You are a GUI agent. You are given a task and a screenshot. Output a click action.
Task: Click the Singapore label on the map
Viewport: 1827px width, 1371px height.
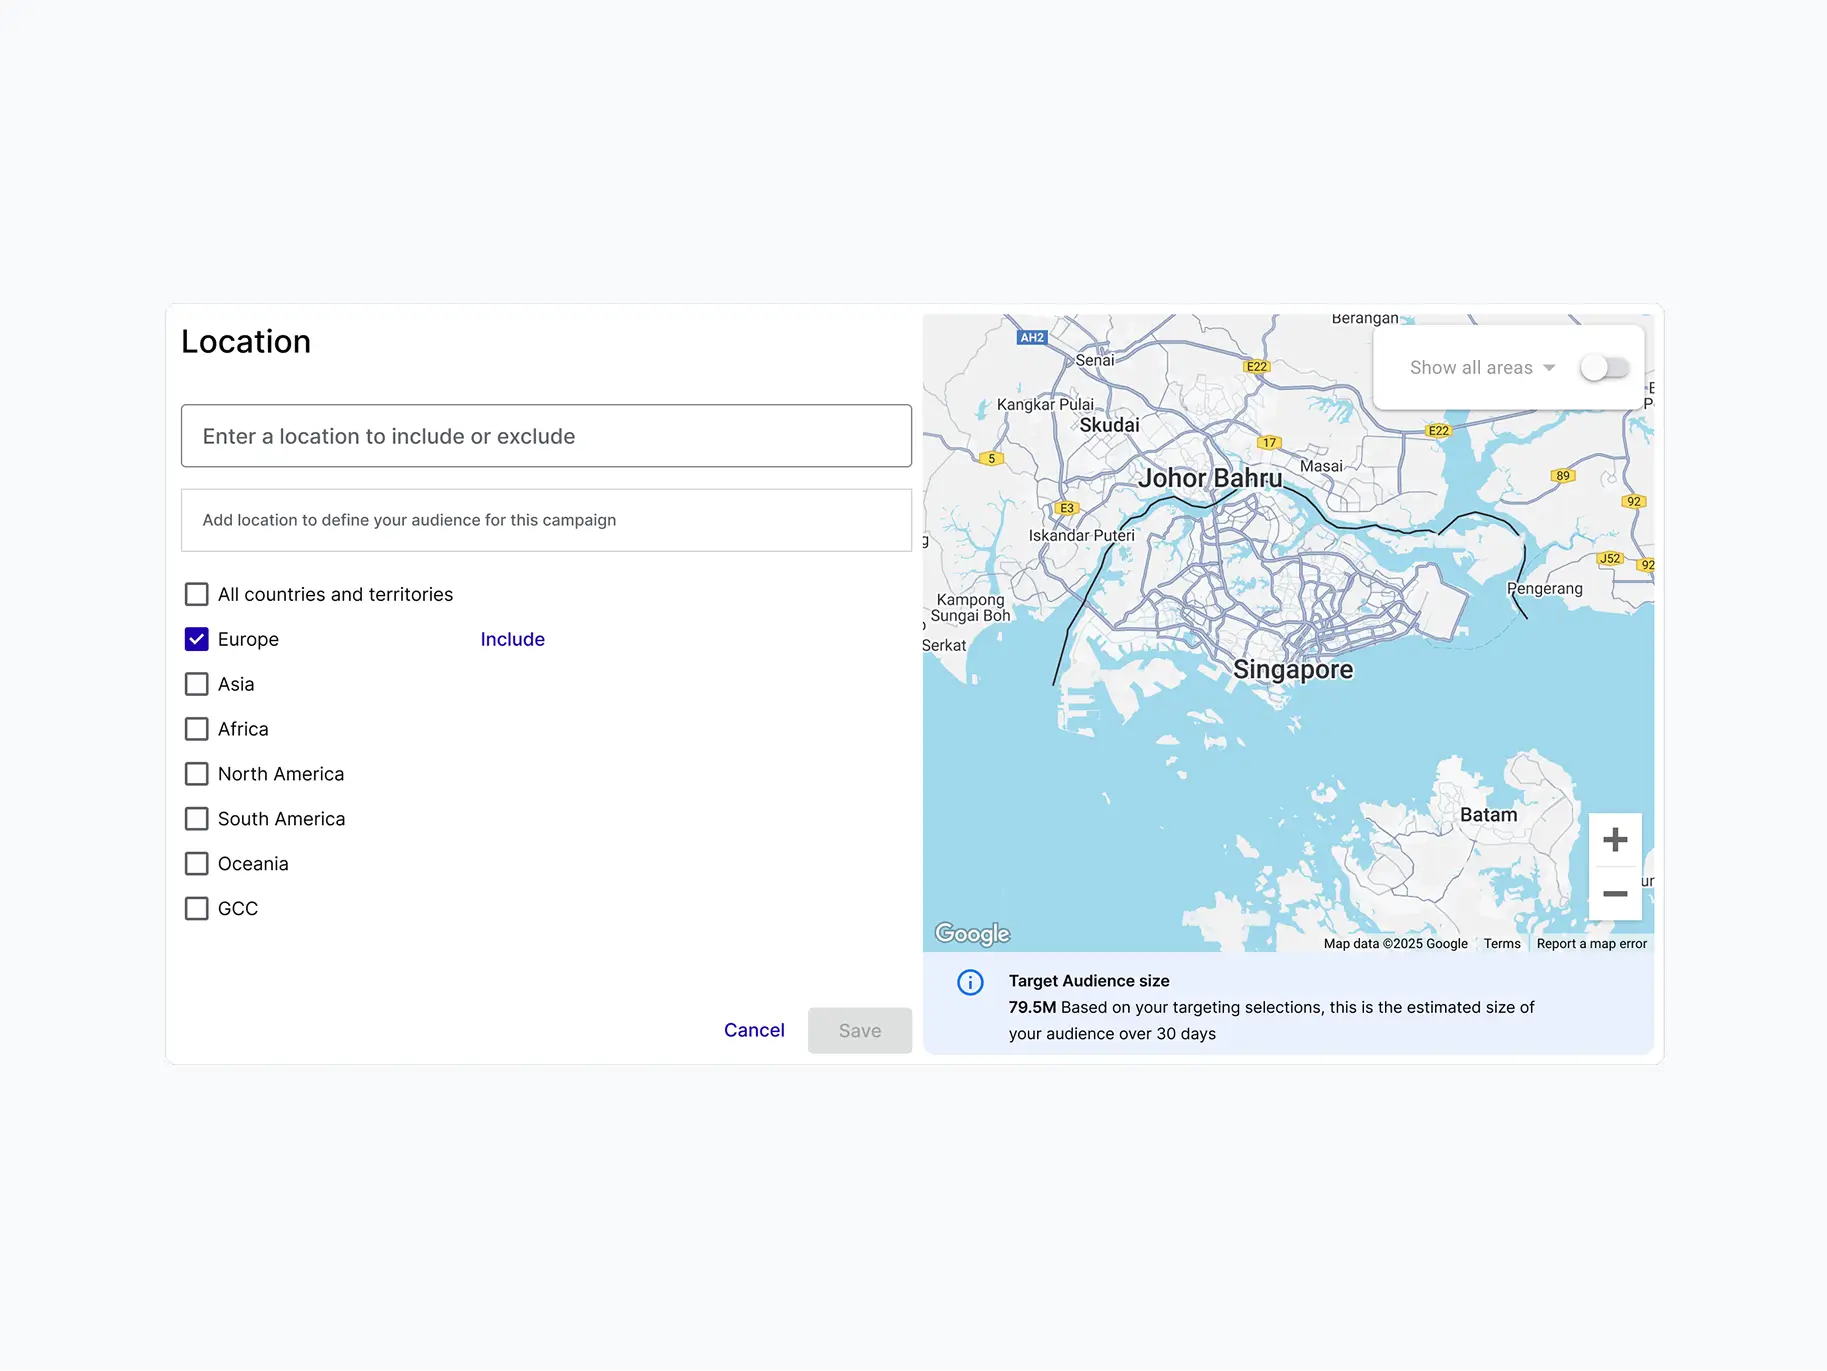(1292, 669)
